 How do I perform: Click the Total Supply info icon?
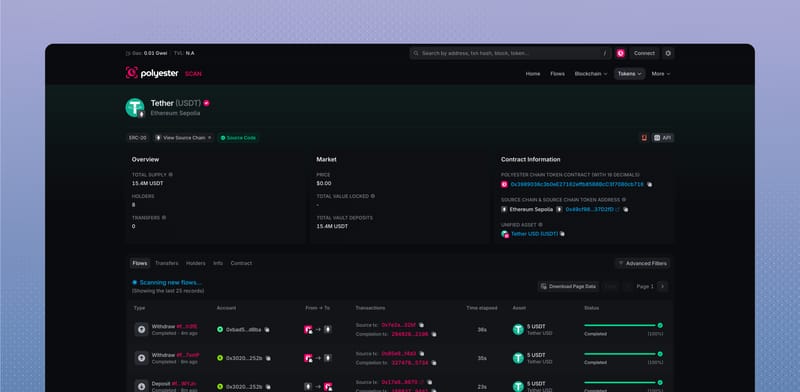click(170, 175)
